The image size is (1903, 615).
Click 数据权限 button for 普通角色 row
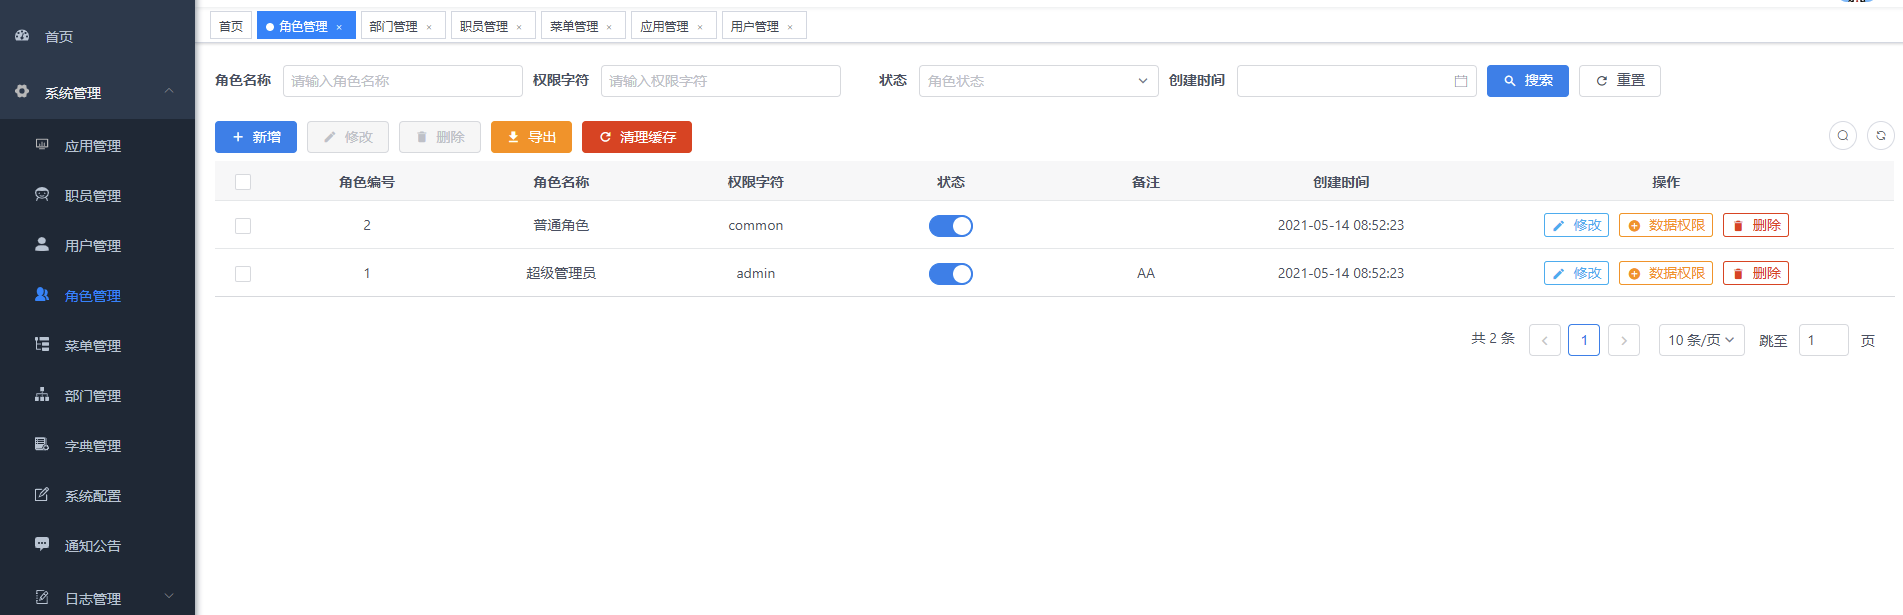pos(1665,226)
